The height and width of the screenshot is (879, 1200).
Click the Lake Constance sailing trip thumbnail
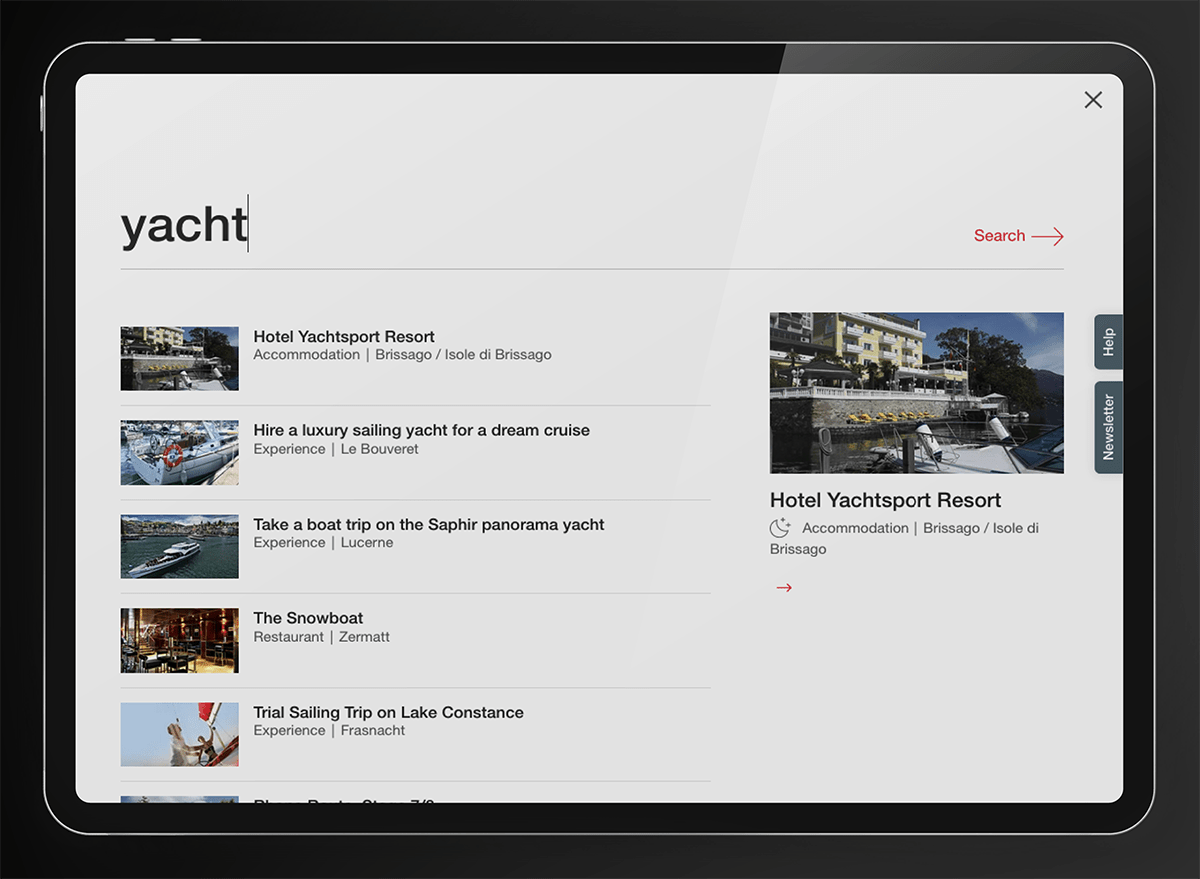180,734
